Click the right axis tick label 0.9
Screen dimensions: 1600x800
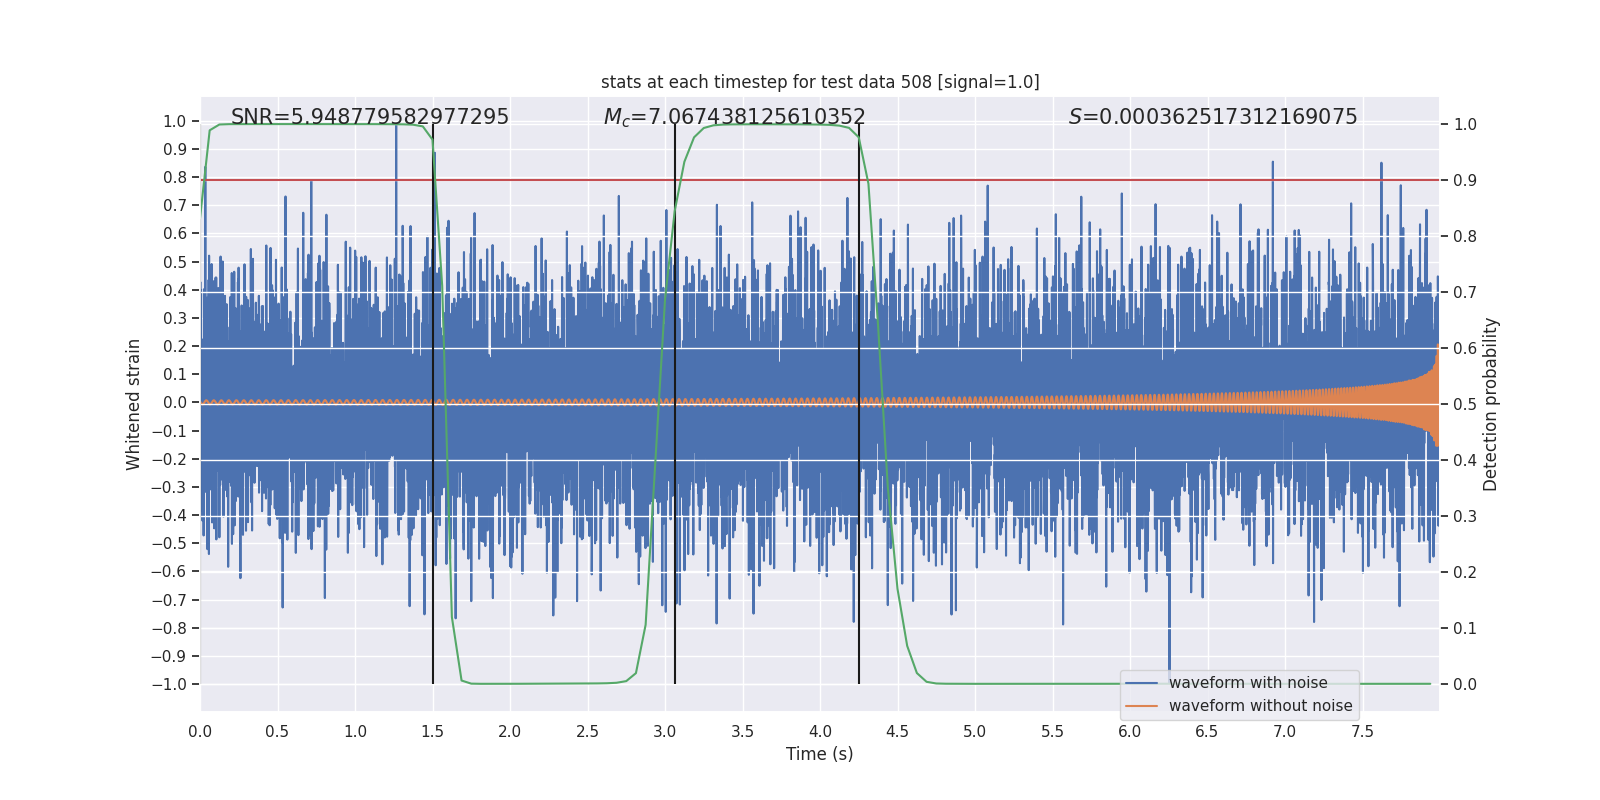(x=1465, y=180)
